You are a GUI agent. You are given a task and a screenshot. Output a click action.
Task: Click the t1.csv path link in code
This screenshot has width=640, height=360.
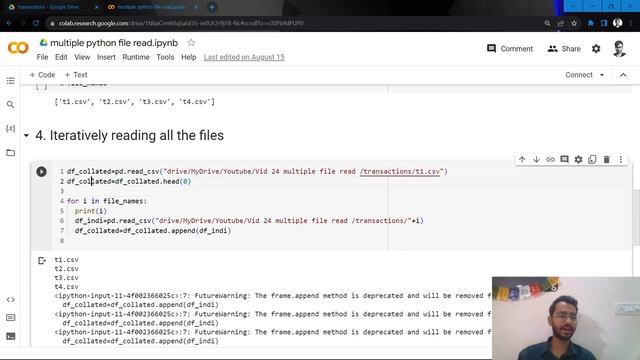(x=400, y=171)
